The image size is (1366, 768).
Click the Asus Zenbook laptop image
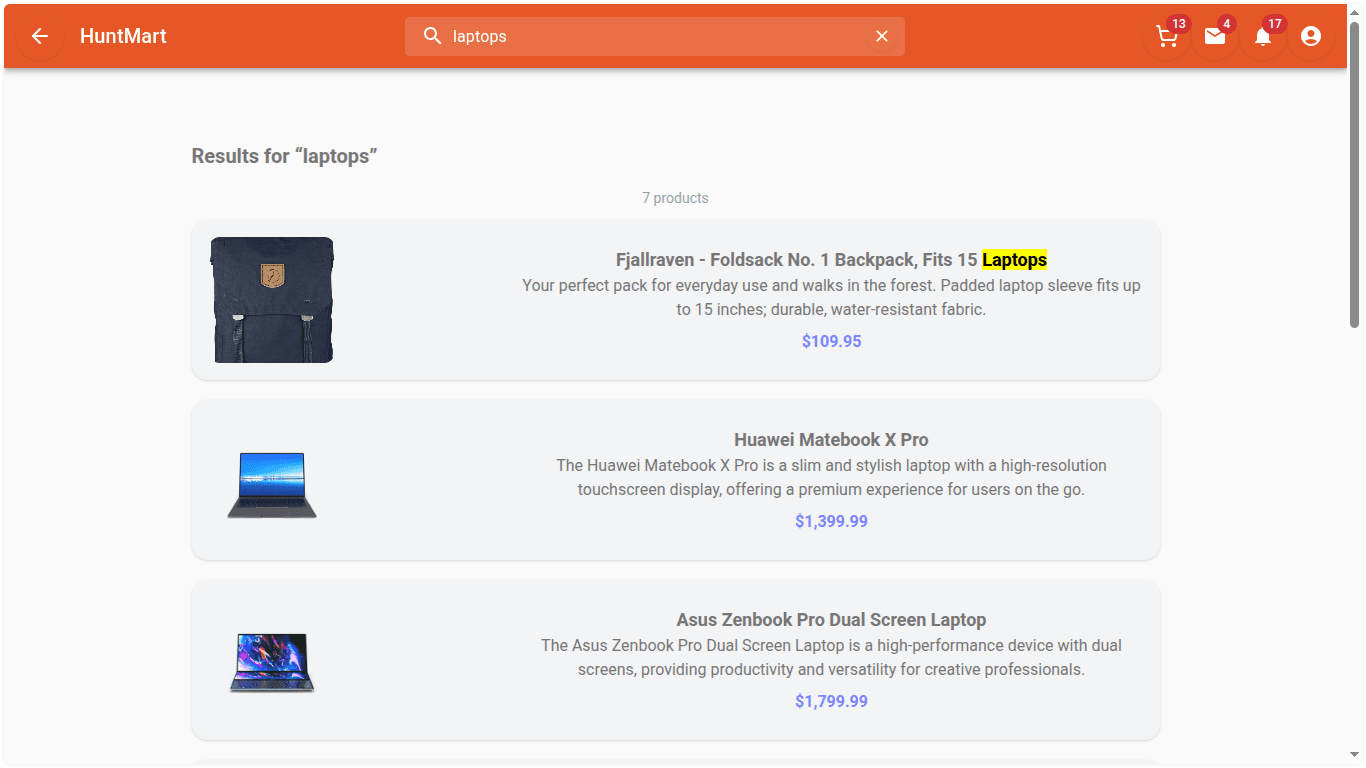click(272, 663)
